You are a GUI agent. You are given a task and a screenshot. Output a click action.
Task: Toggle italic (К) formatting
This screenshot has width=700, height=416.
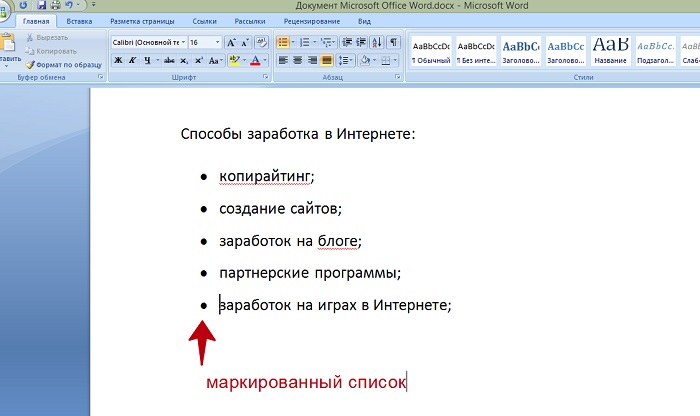[x=133, y=60]
